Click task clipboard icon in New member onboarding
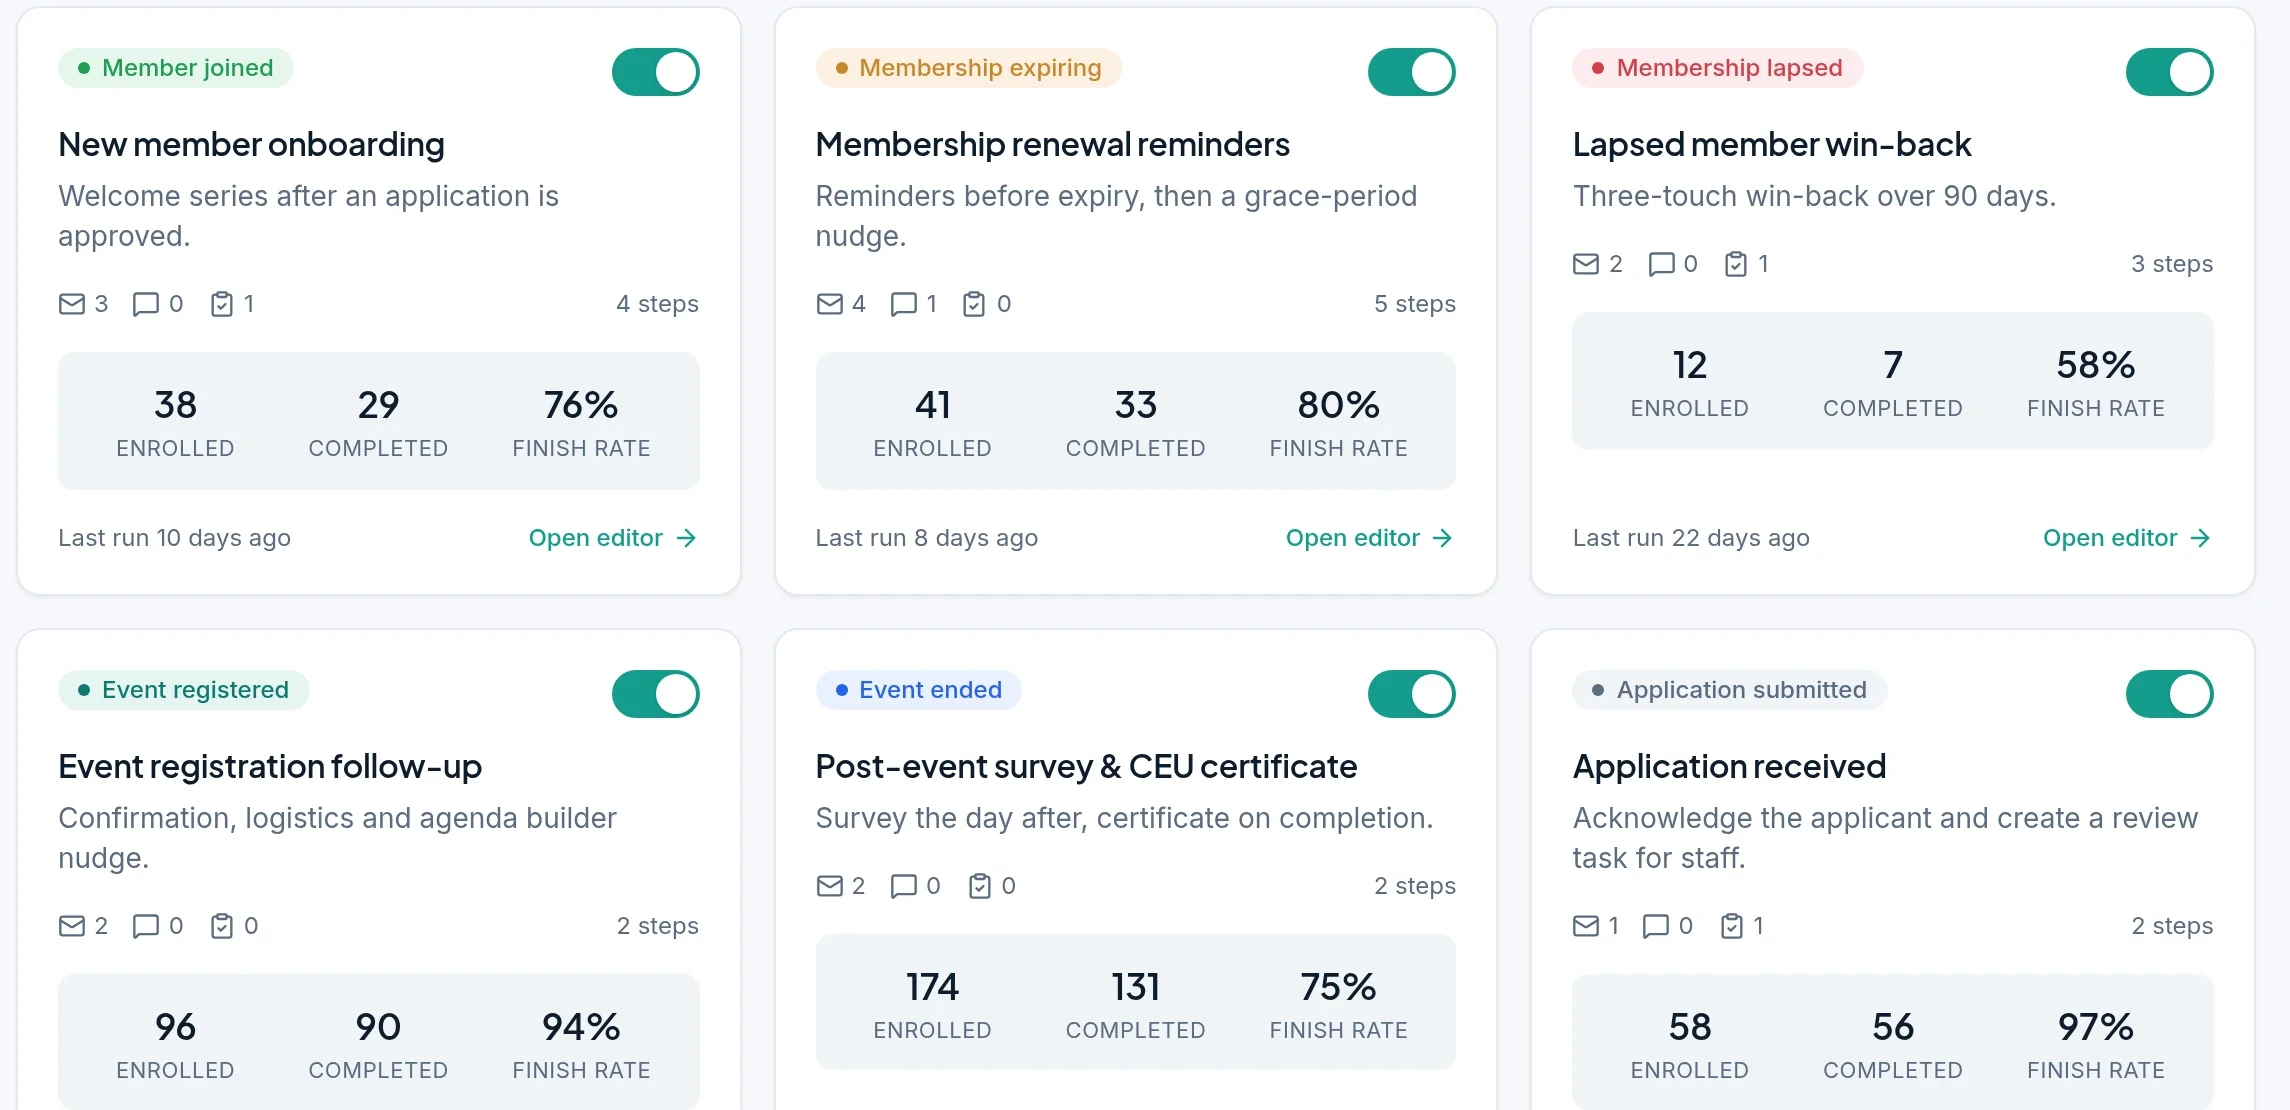 [222, 304]
